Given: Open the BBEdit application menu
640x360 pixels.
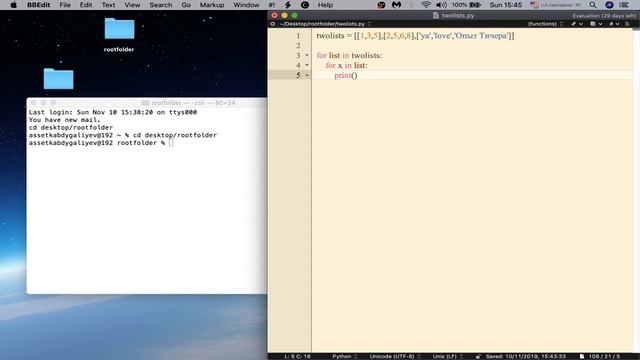Looking at the screenshot, I should click(x=38, y=5).
